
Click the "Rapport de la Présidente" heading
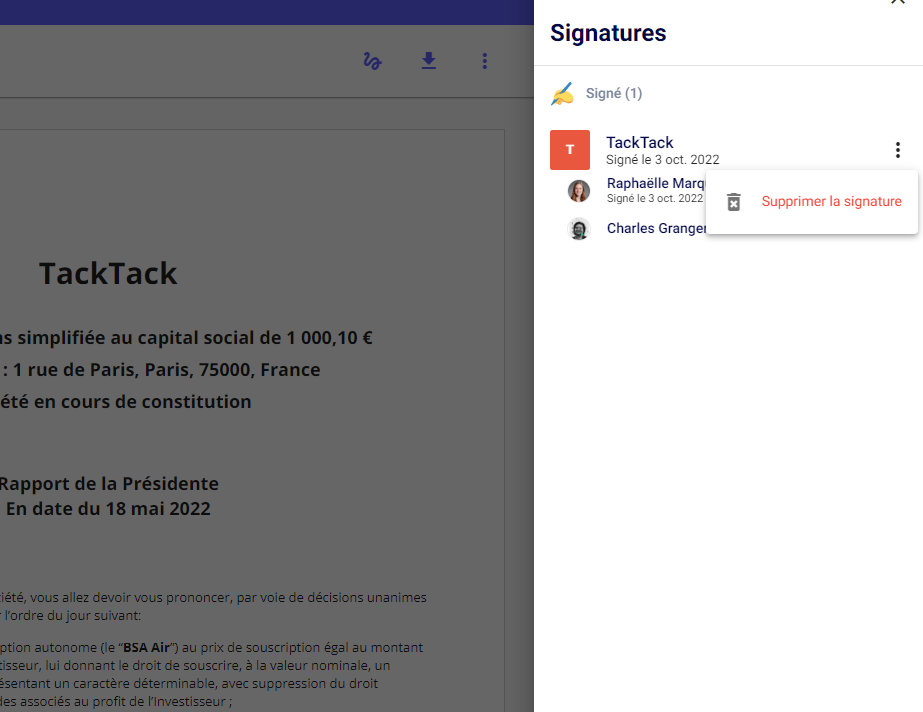click(108, 484)
